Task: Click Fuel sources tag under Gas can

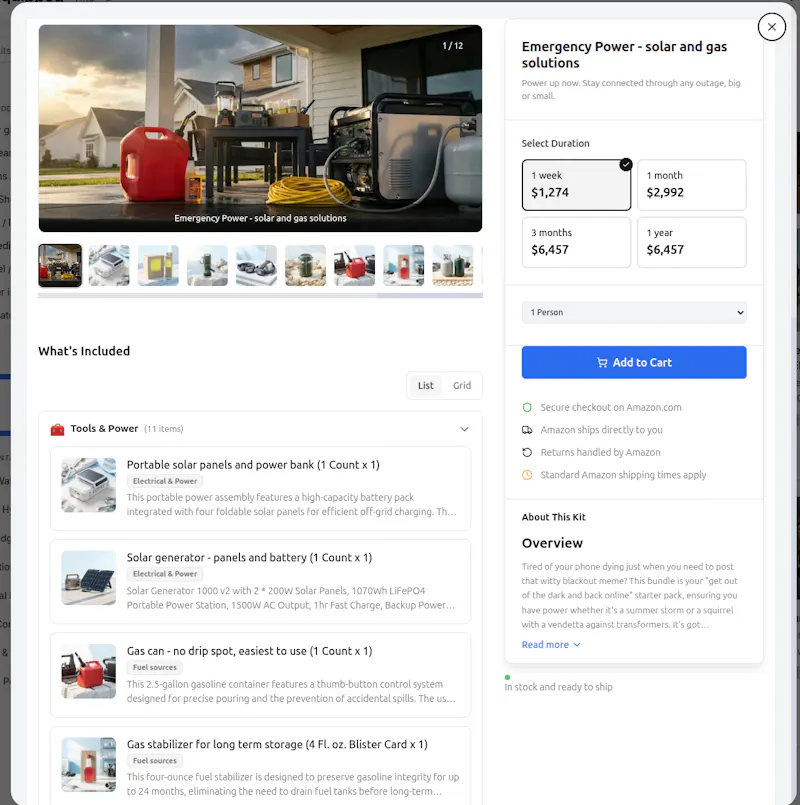Action: (155, 667)
